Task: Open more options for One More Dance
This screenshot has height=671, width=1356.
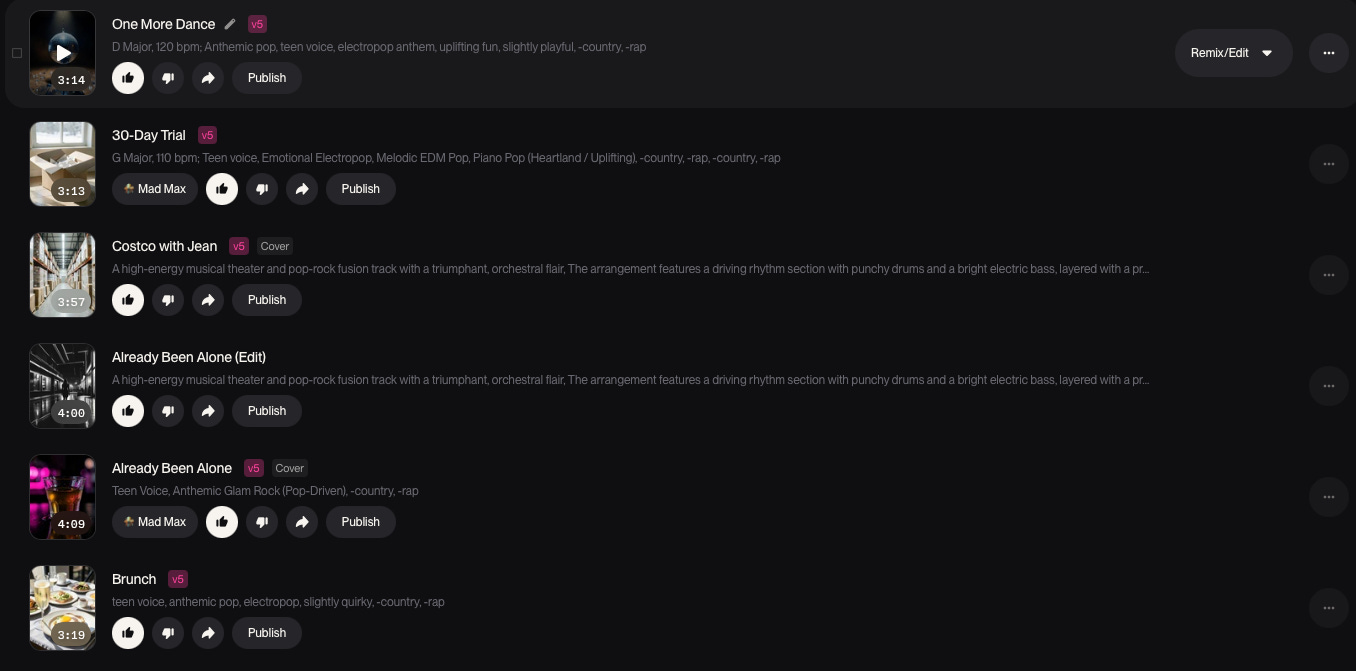Action: [1329, 53]
